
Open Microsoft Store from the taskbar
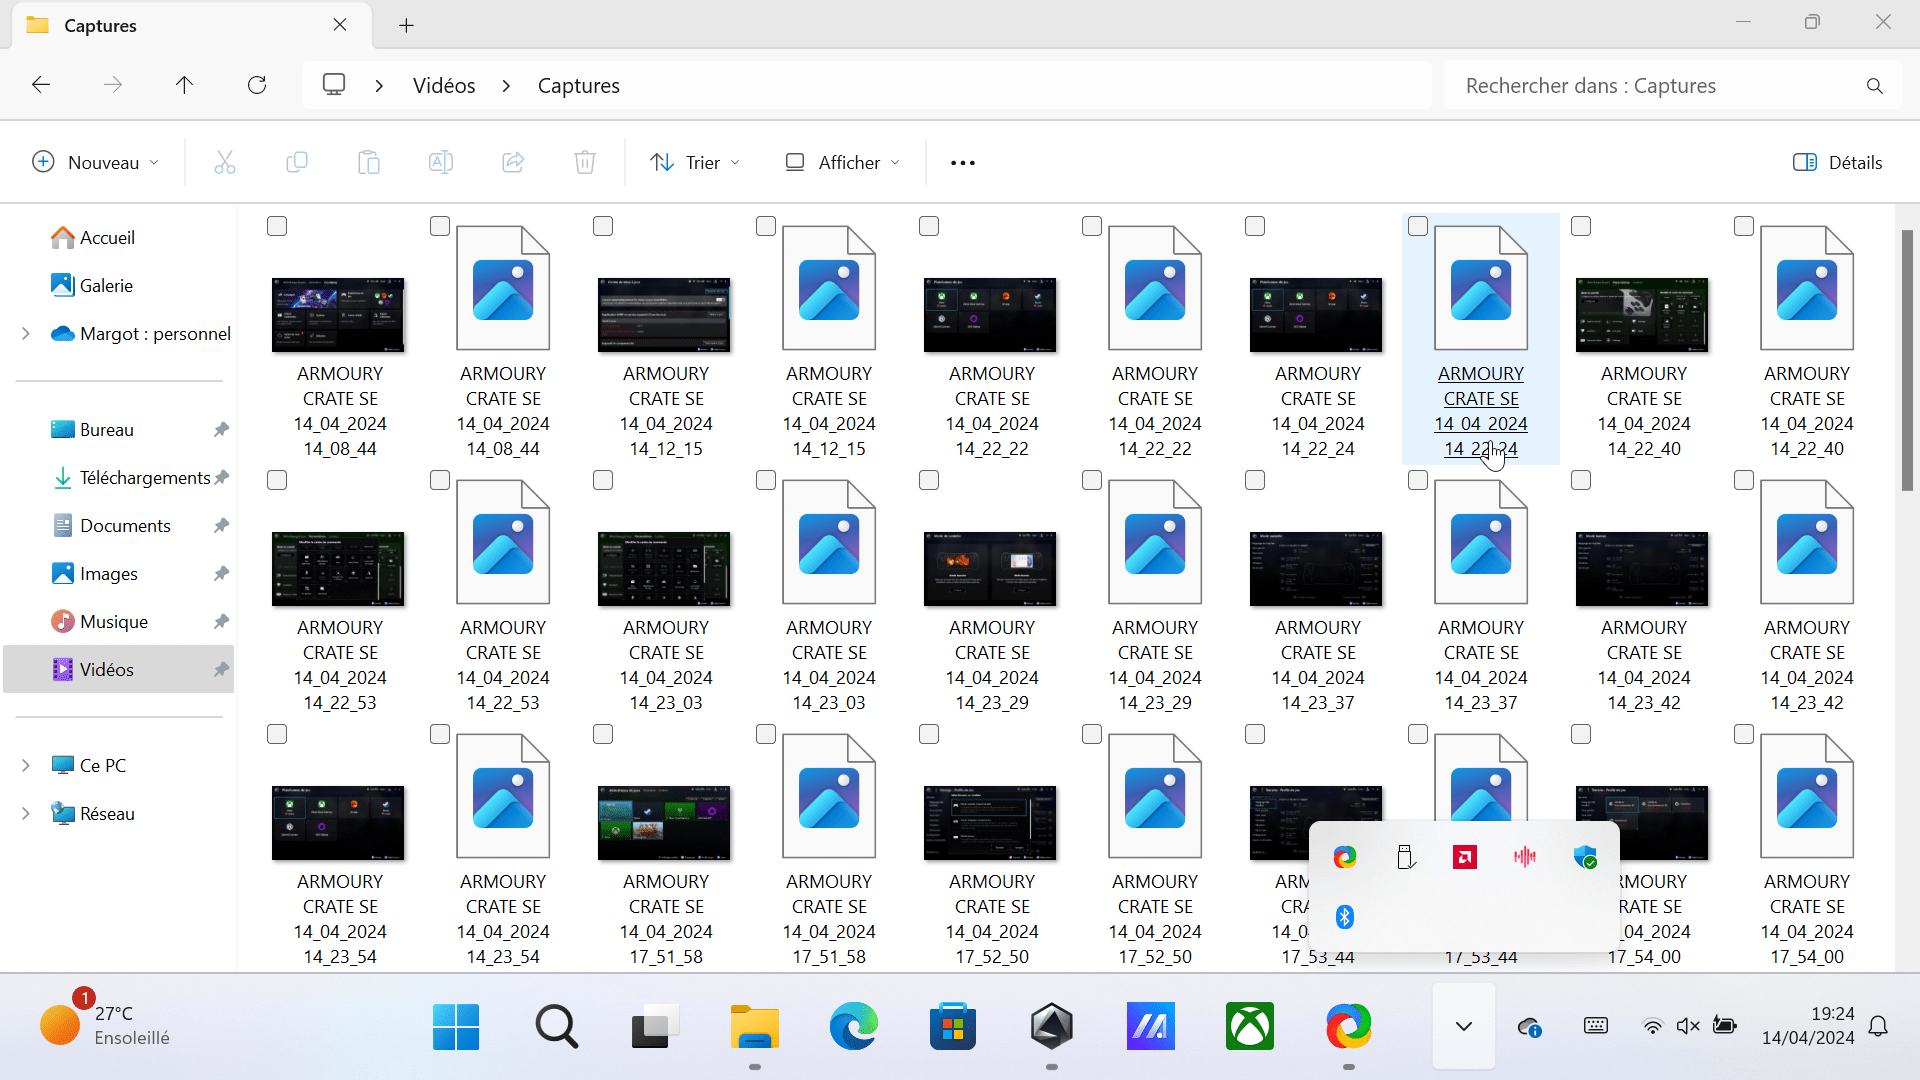(x=953, y=1026)
